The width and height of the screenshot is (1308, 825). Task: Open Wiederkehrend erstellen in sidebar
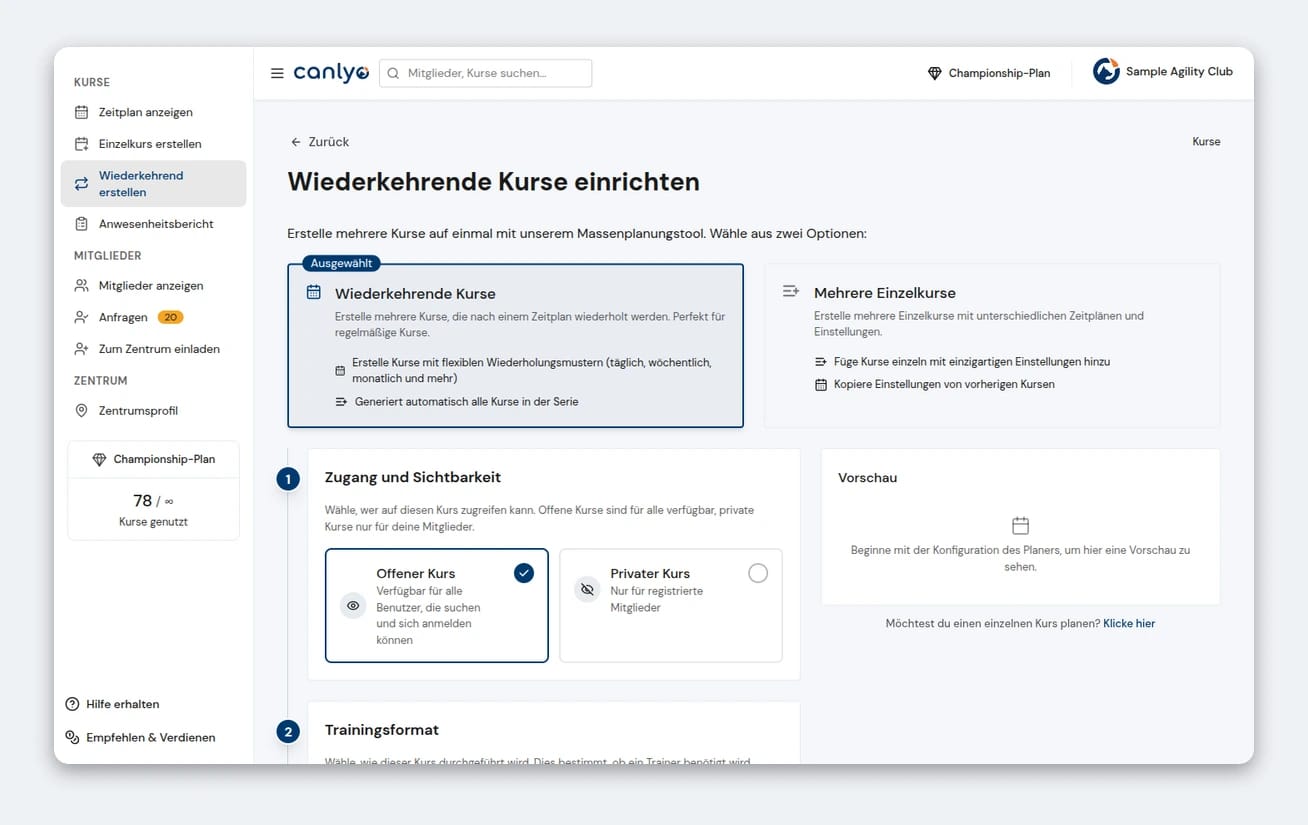[x=153, y=184]
